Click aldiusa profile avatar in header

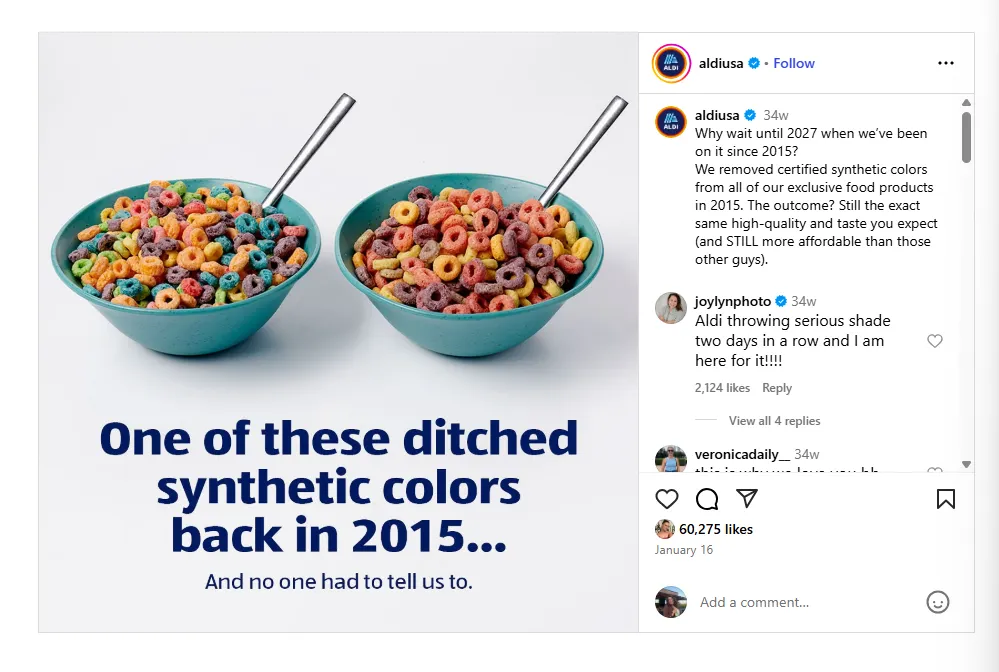tap(671, 63)
